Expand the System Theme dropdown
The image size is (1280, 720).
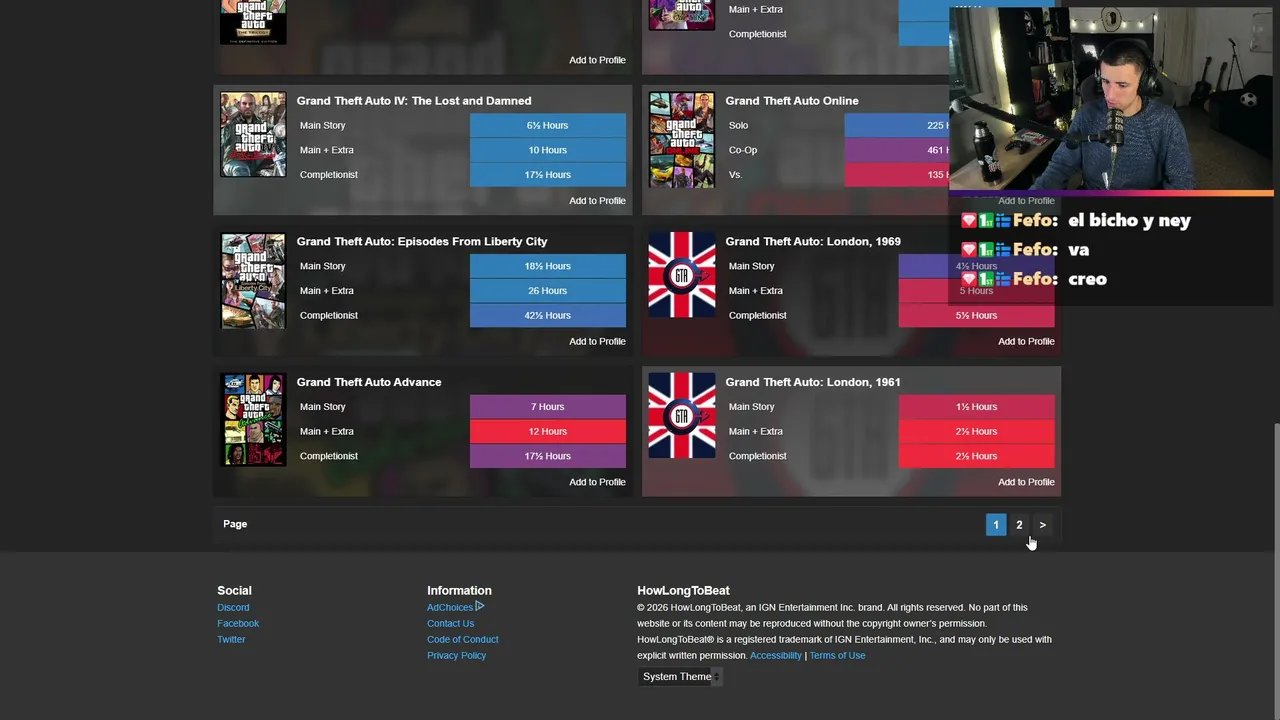[680, 677]
